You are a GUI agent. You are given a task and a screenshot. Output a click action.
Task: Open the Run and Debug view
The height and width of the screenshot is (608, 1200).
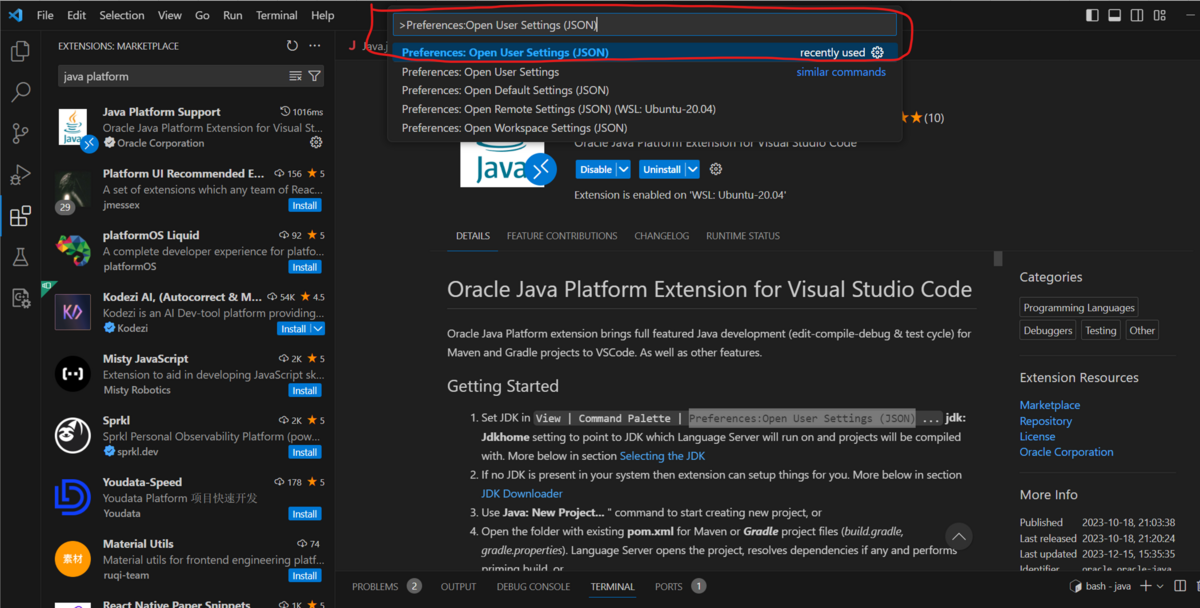[x=20, y=175]
